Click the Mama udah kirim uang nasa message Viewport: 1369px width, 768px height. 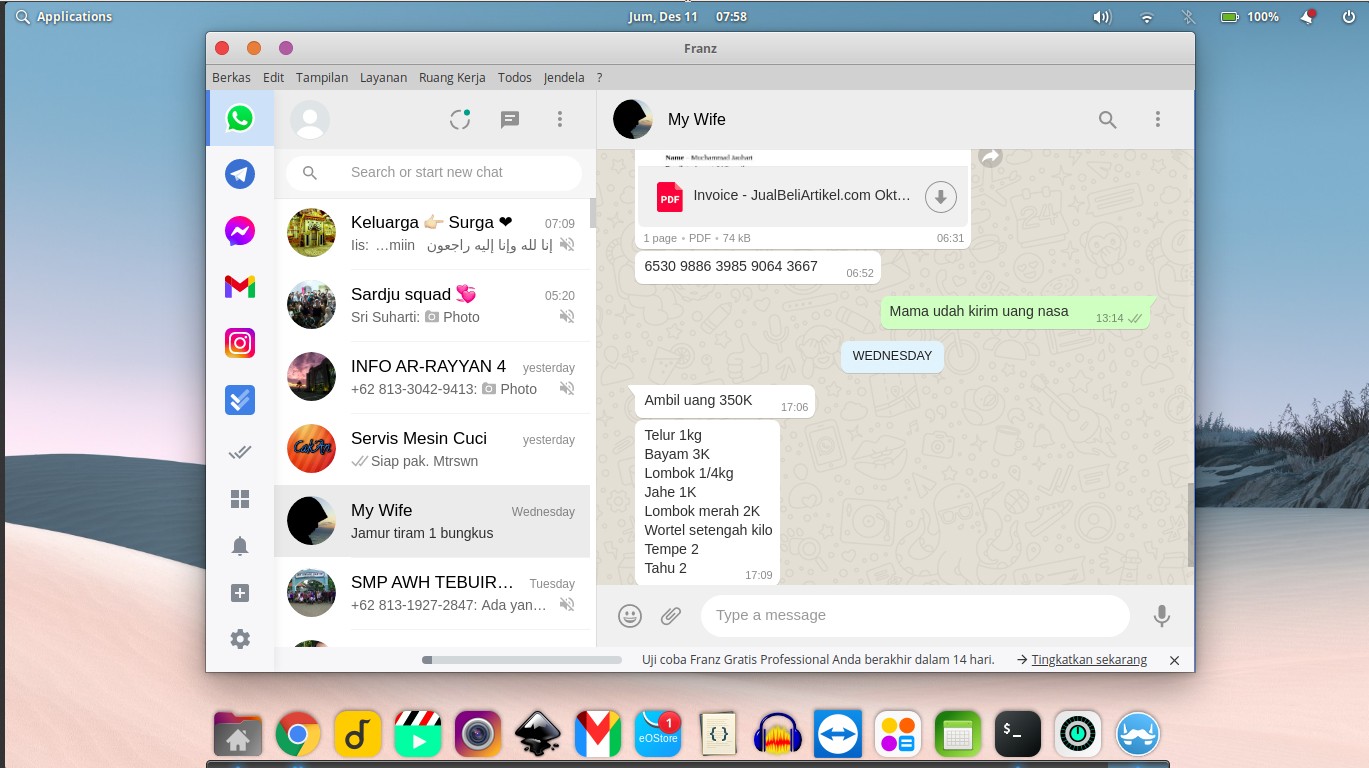click(x=1016, y=312)
